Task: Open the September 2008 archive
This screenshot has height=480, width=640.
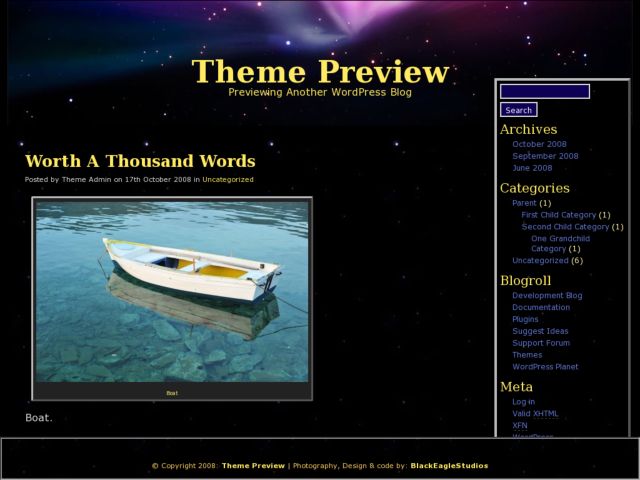Action: point(545,156)
